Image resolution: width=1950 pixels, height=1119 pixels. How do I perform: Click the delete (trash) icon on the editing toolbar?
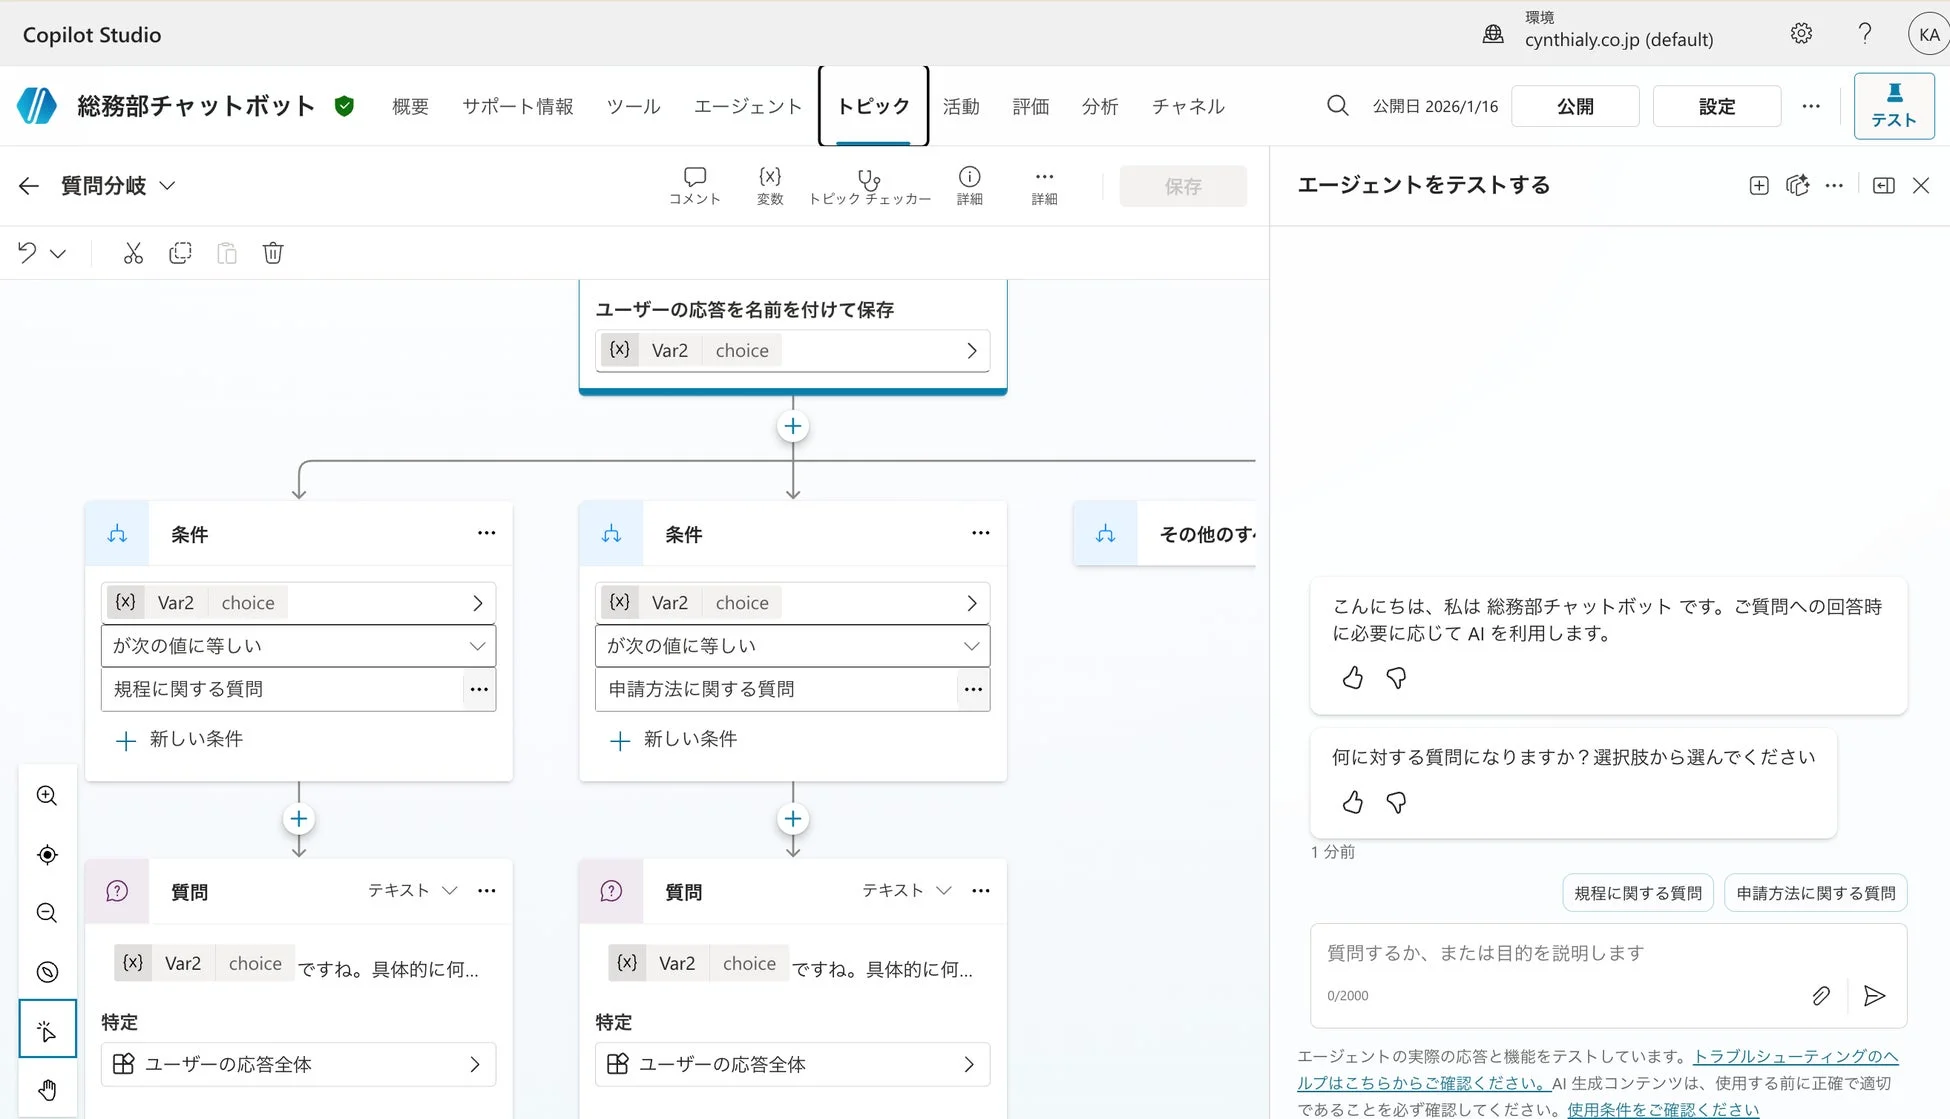tap(273, 253)
